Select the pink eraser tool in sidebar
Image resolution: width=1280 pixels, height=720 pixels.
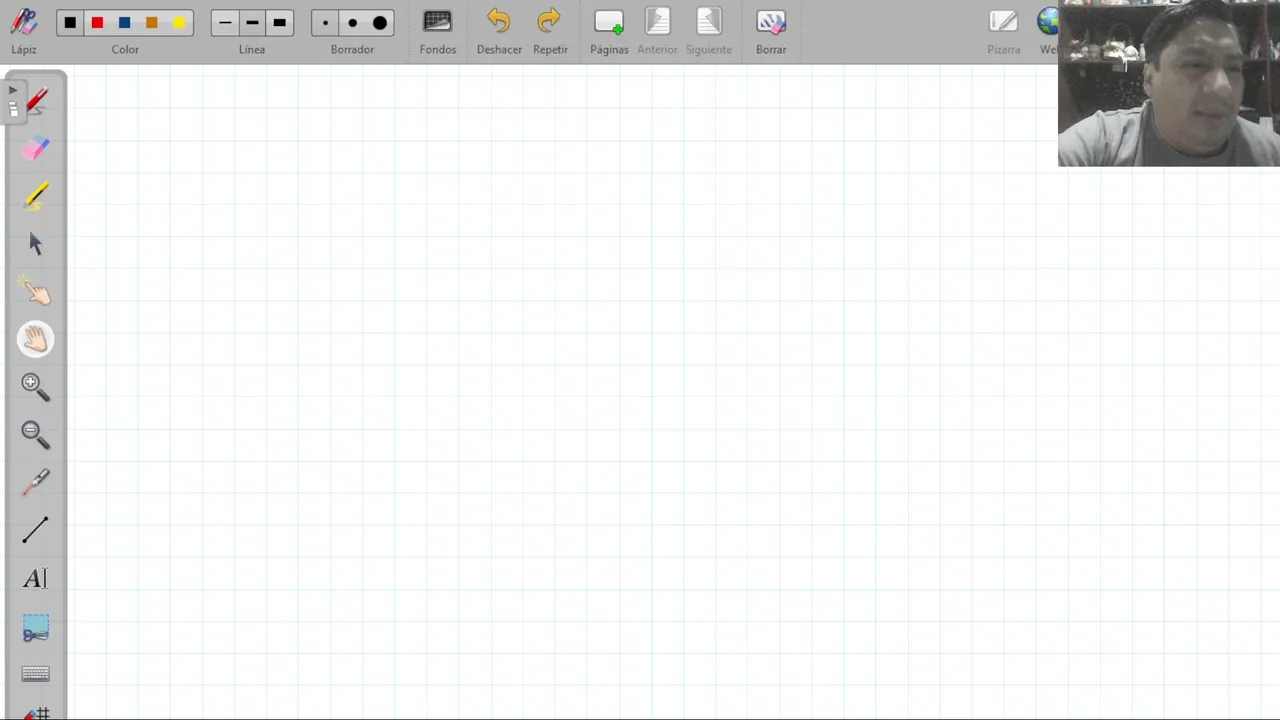[x=36, y=148]
